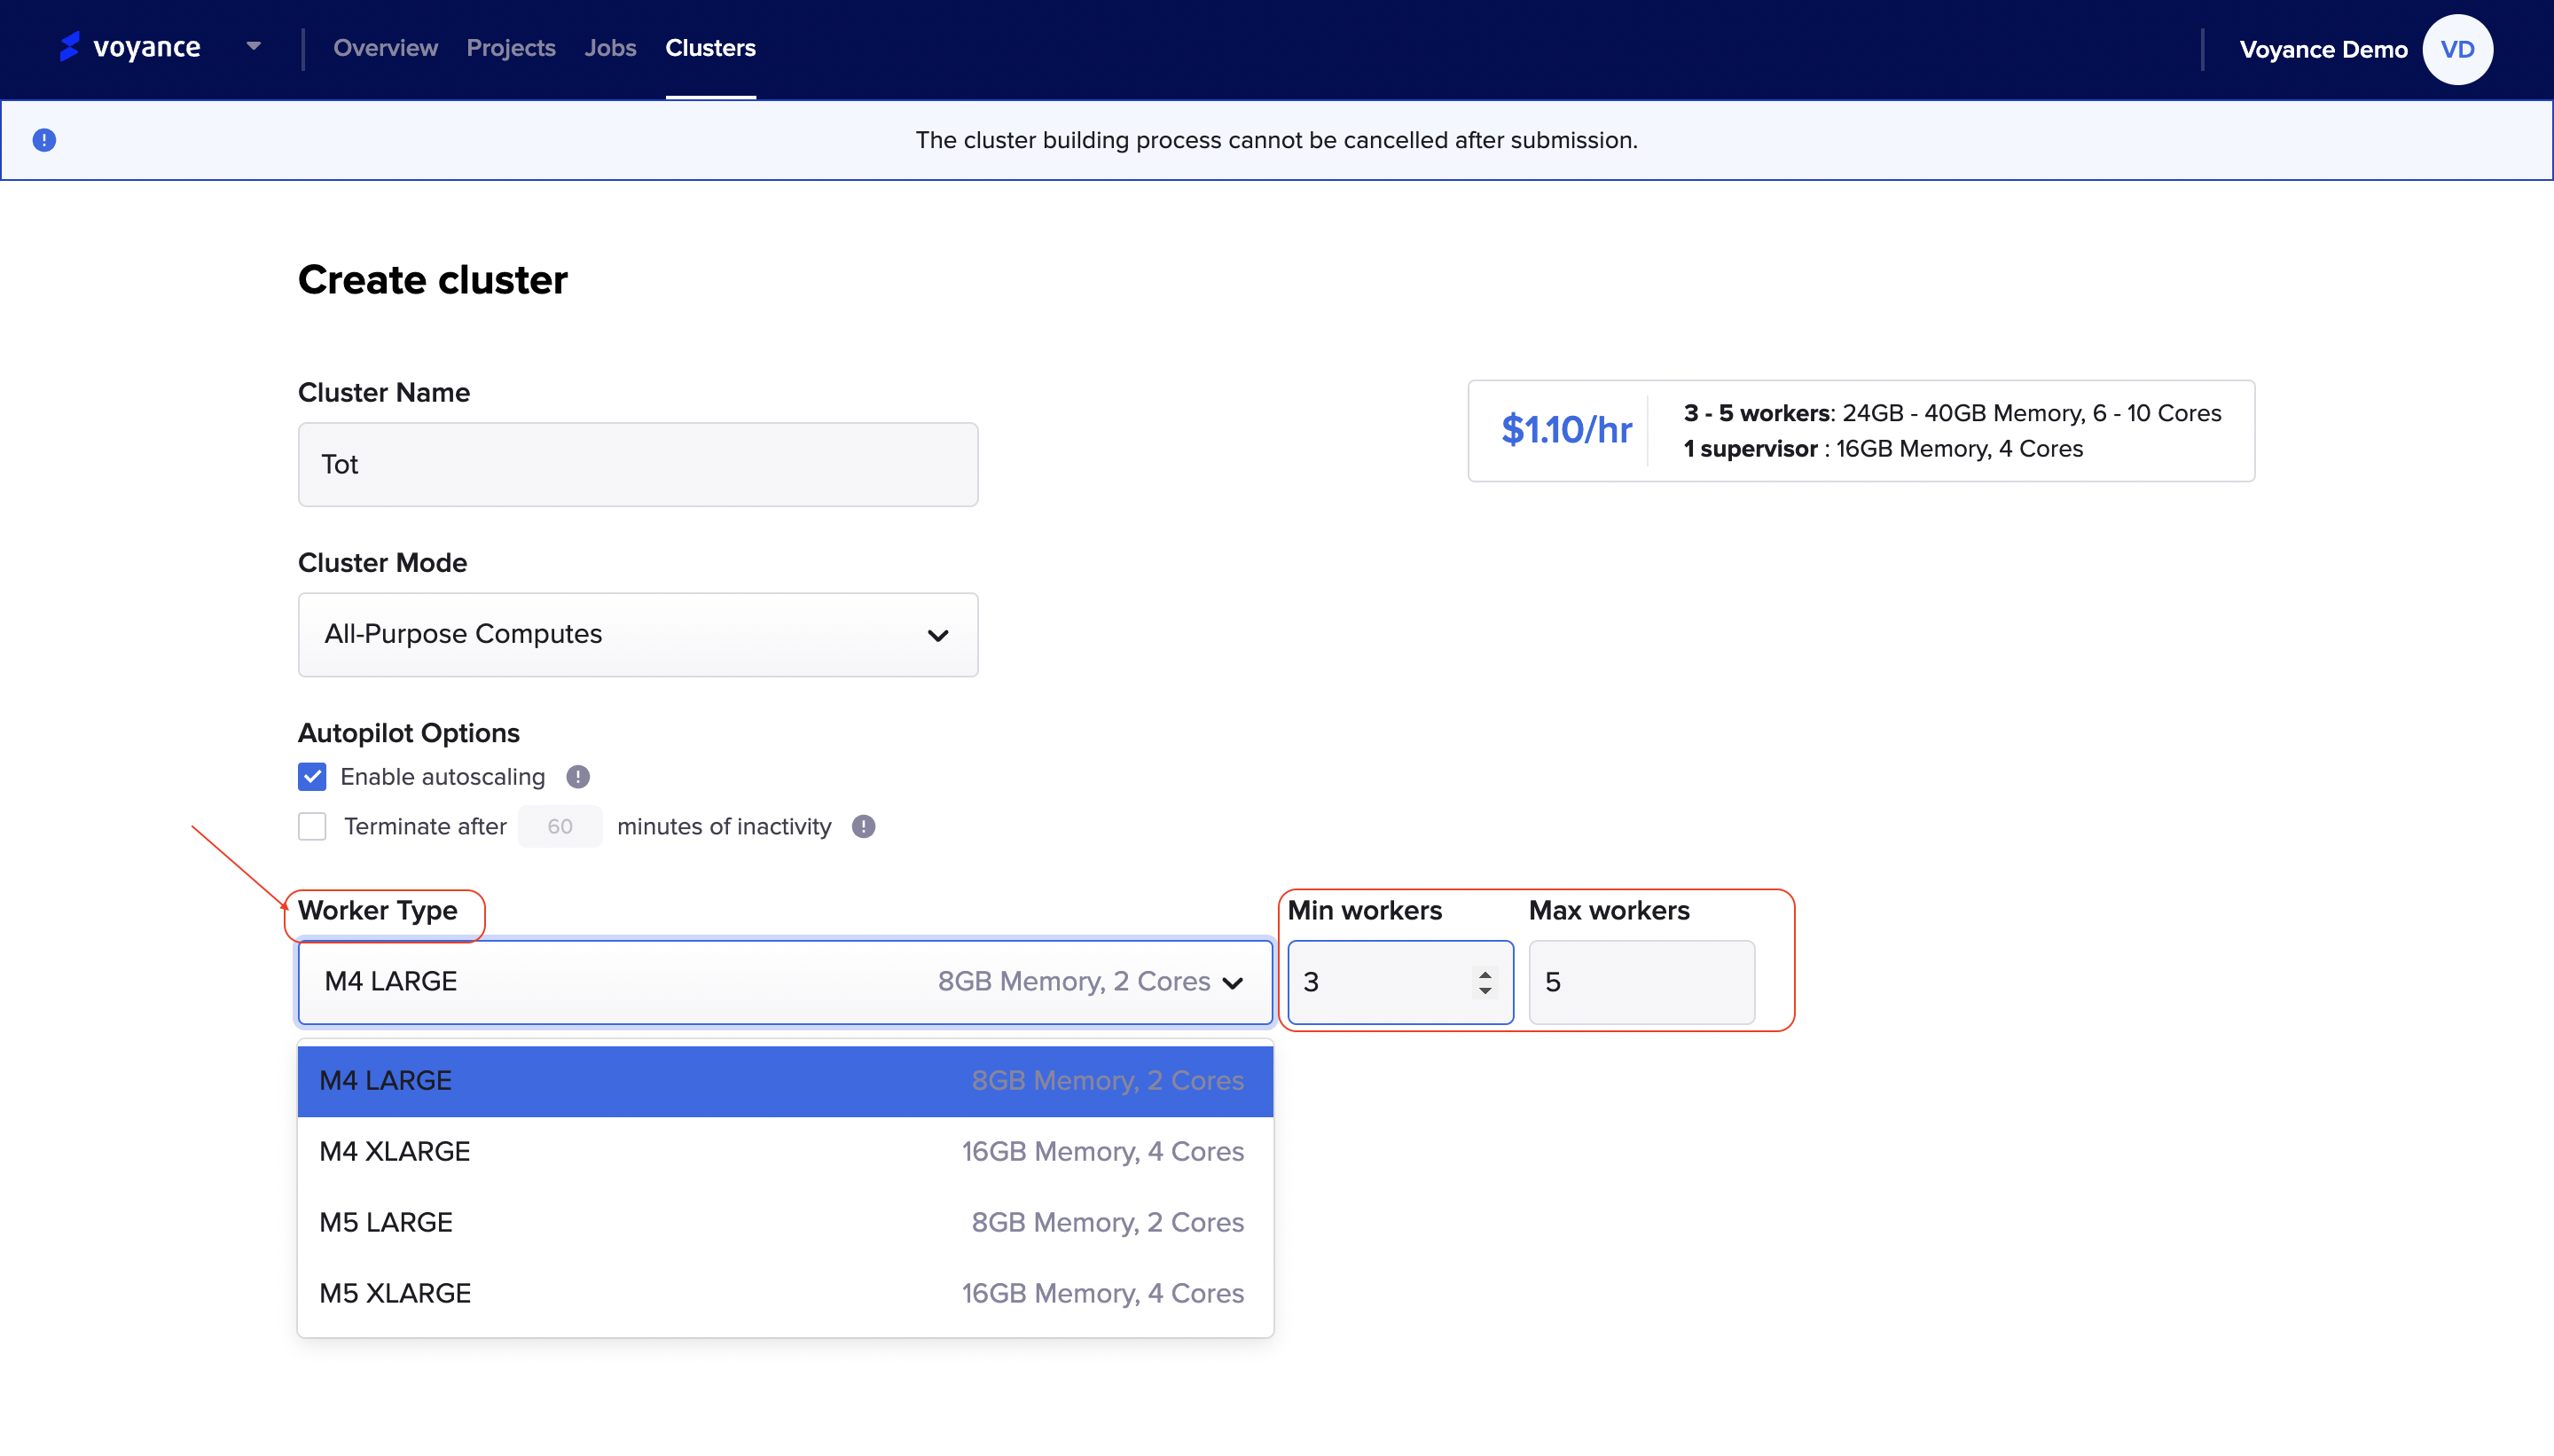Click the Autopilot Options label

[408, 733]
